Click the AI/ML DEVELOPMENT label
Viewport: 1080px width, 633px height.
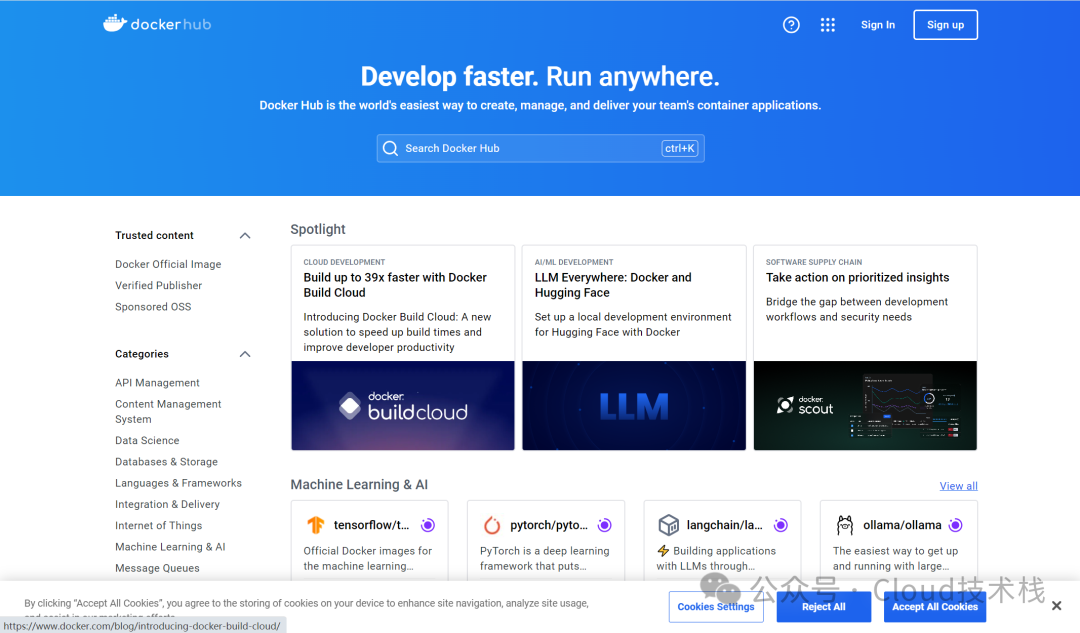pyautogui.click(x=574, y=262)
